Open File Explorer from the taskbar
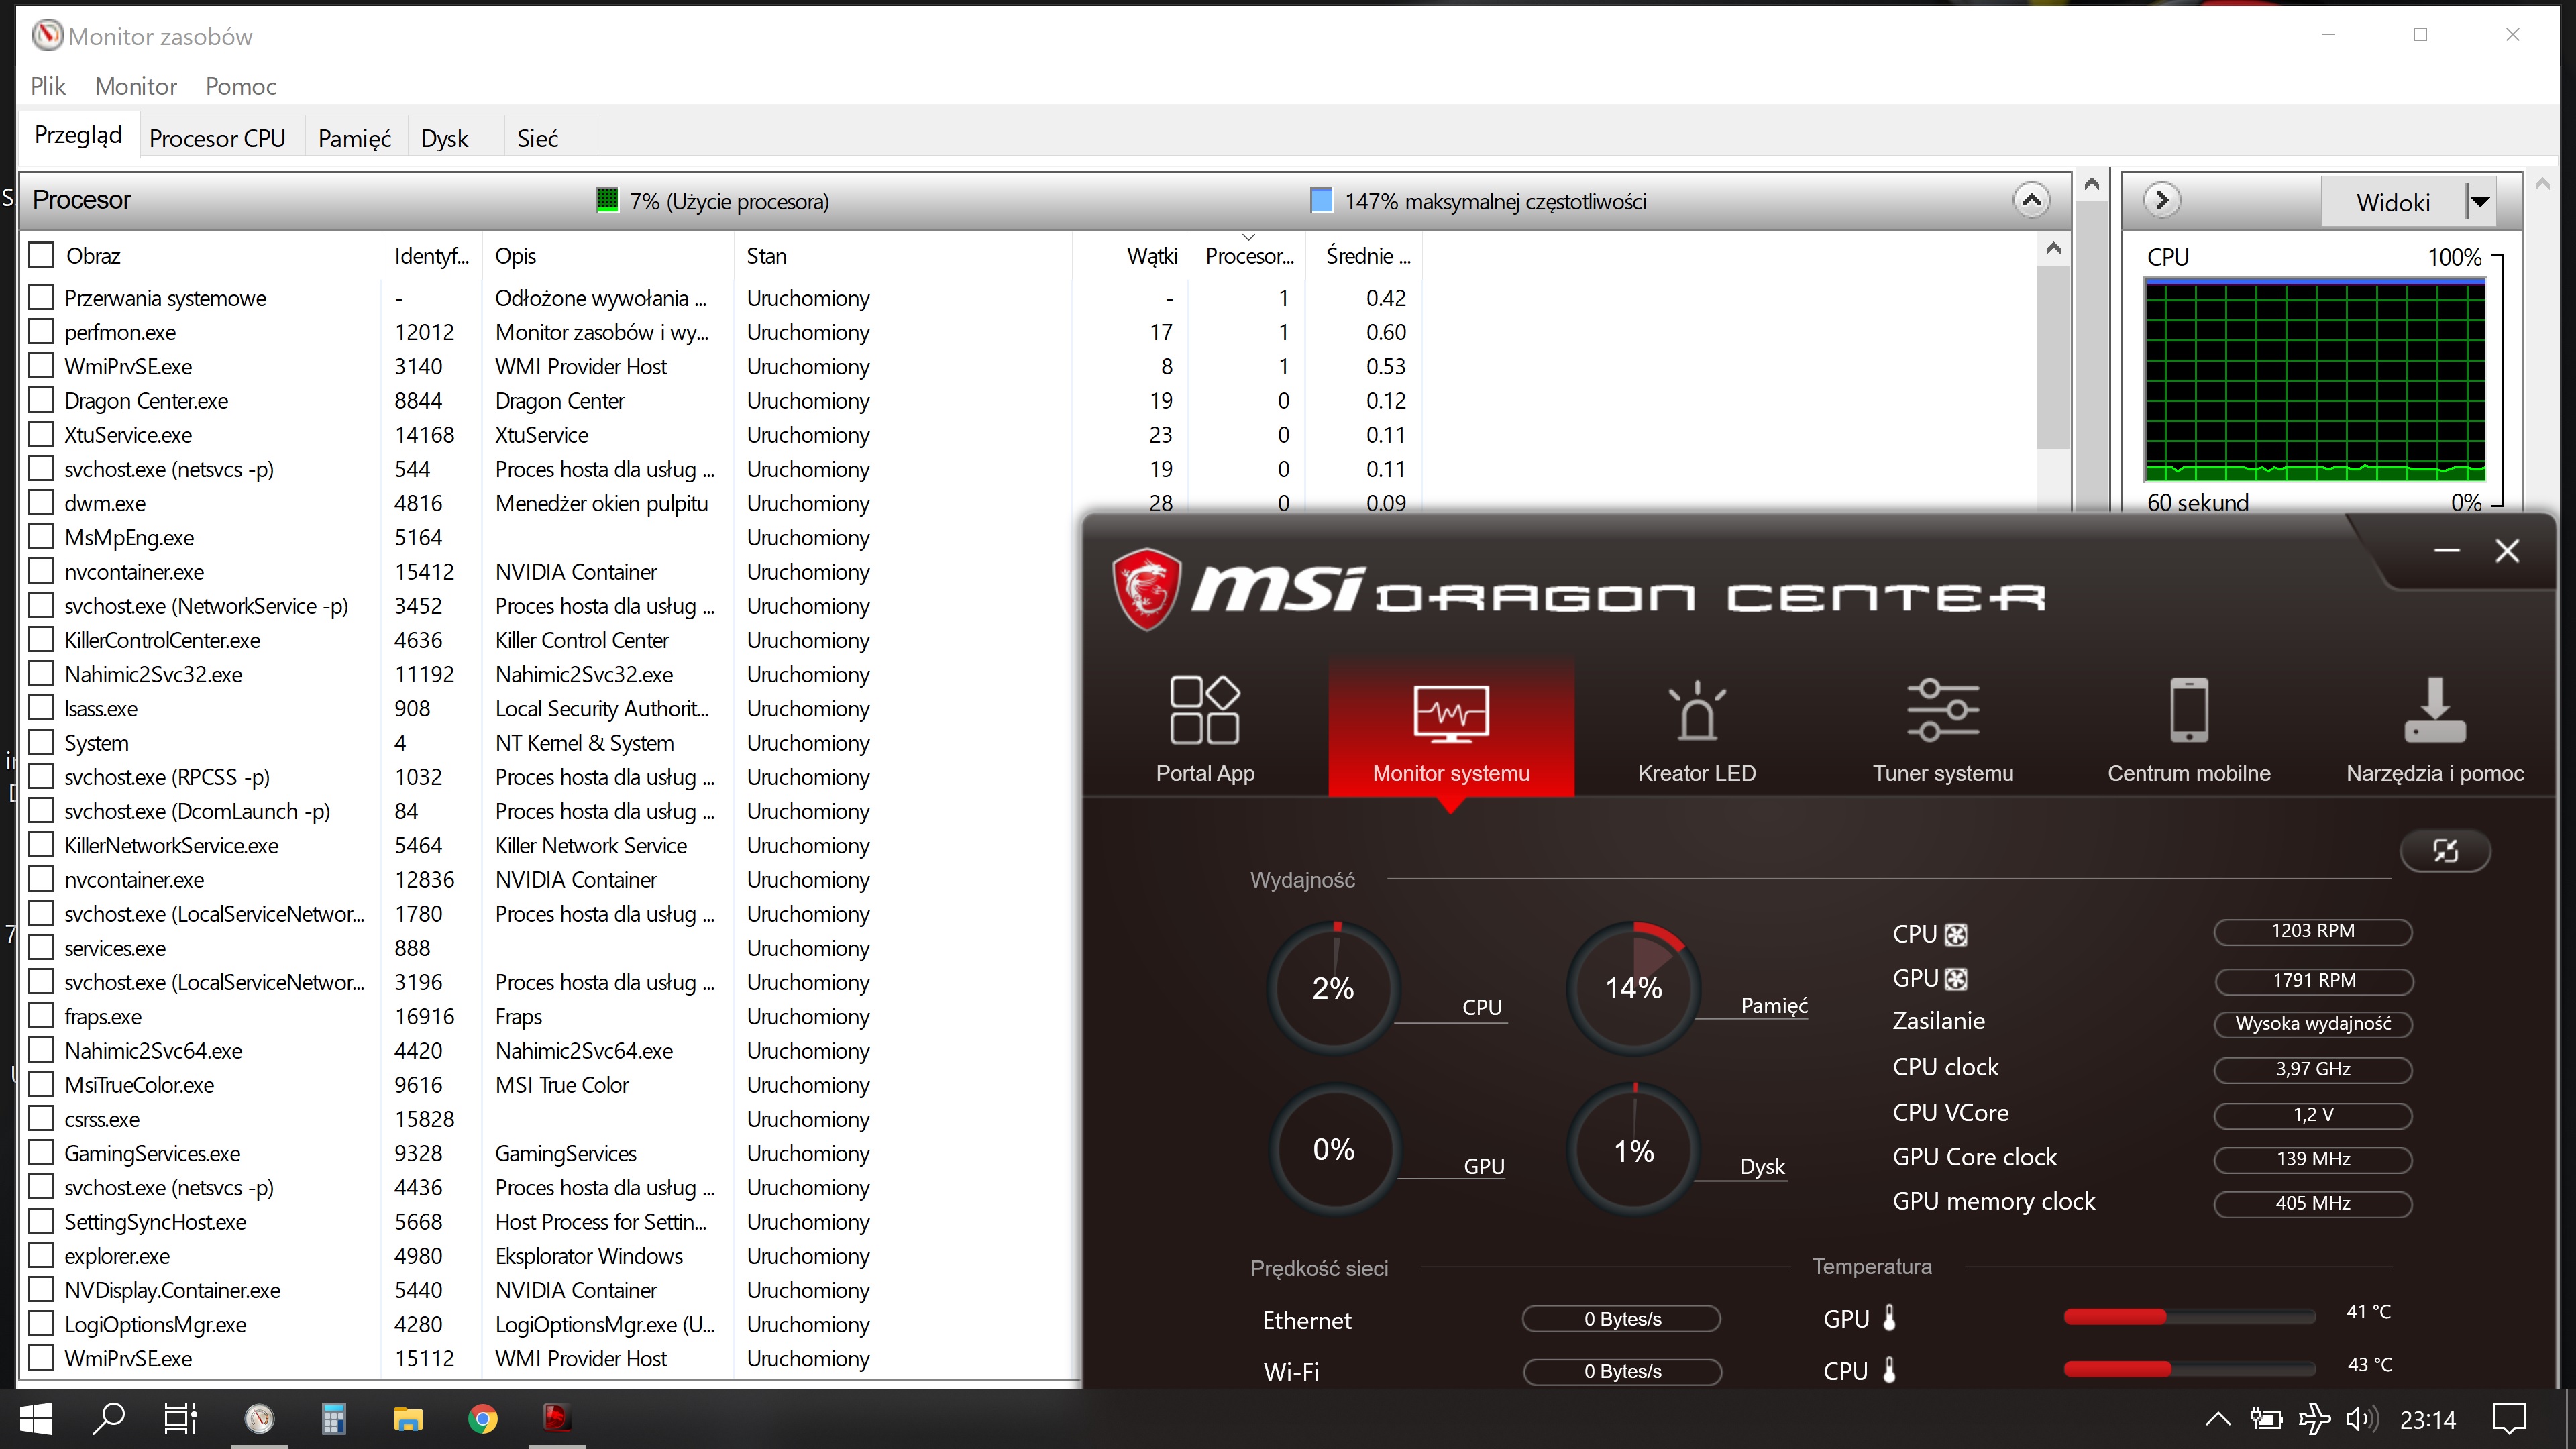The height and width of the screenshot is (1449, 2576). pyautogui.click(x=407, y=1418)
